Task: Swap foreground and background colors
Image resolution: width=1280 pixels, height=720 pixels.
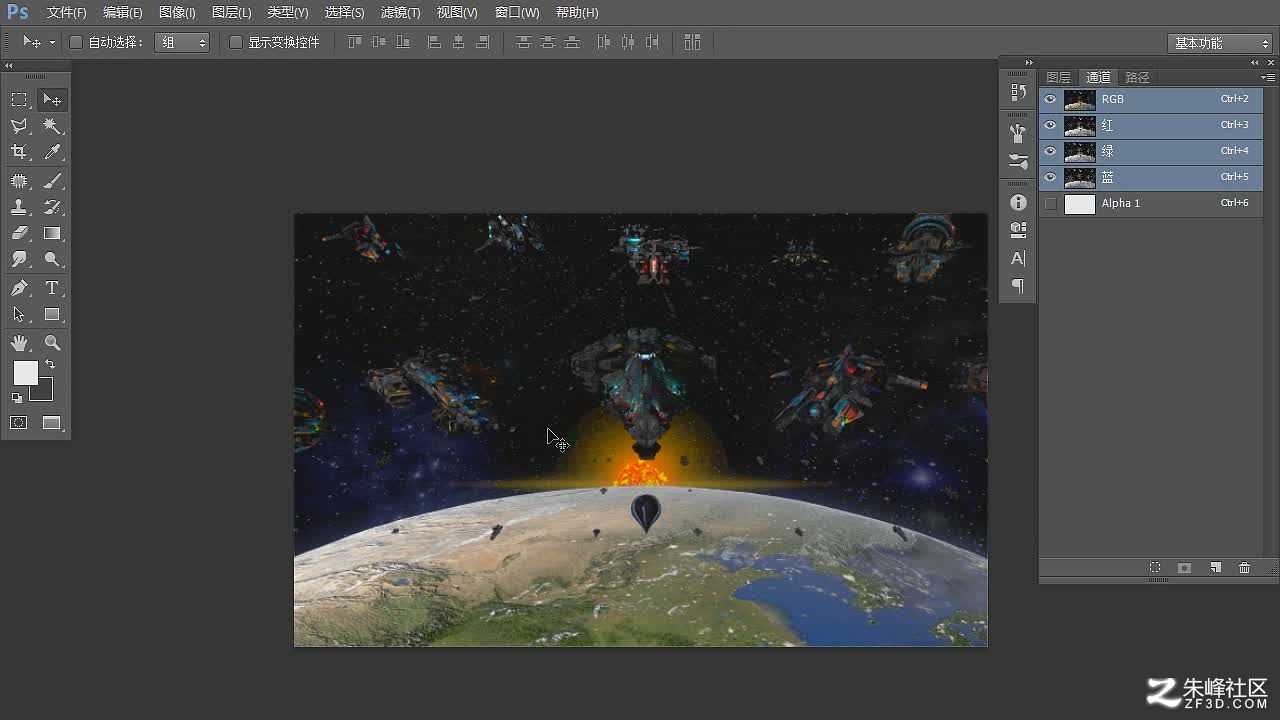Action: [x=50, y=365]
